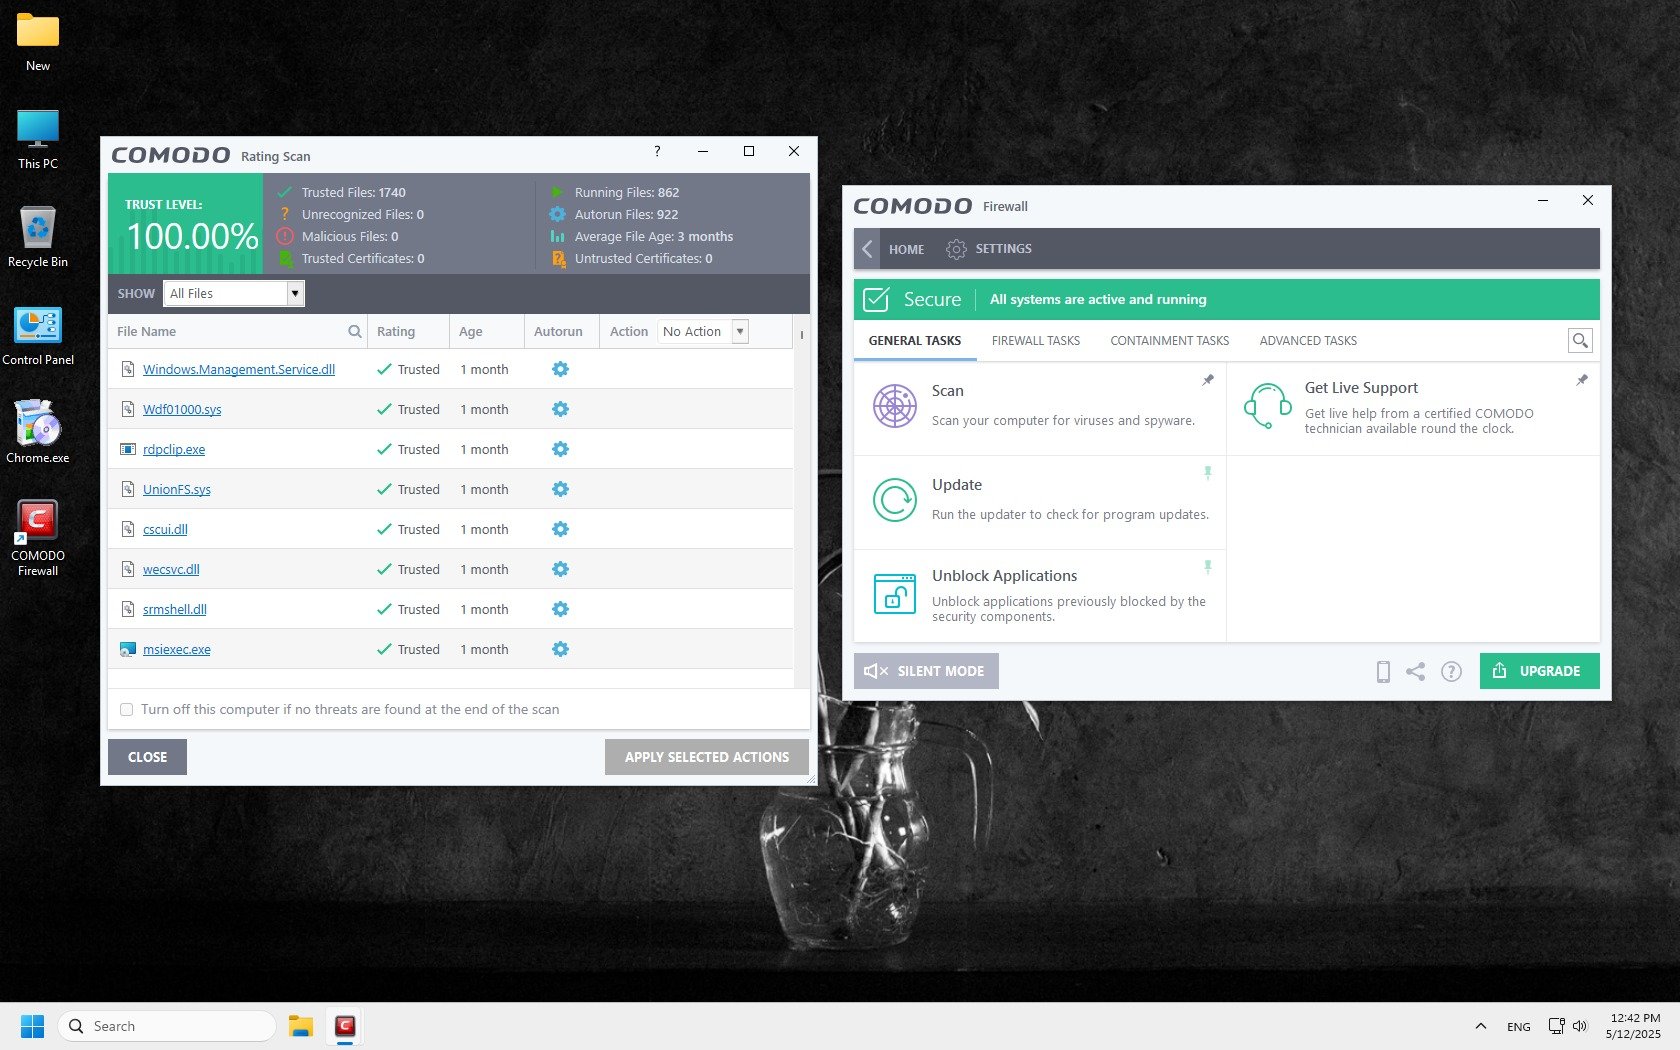Screen dimensions: 1680x1050
Task: Open the Firewall task search magnifier
Action: tap(1580, 341)
